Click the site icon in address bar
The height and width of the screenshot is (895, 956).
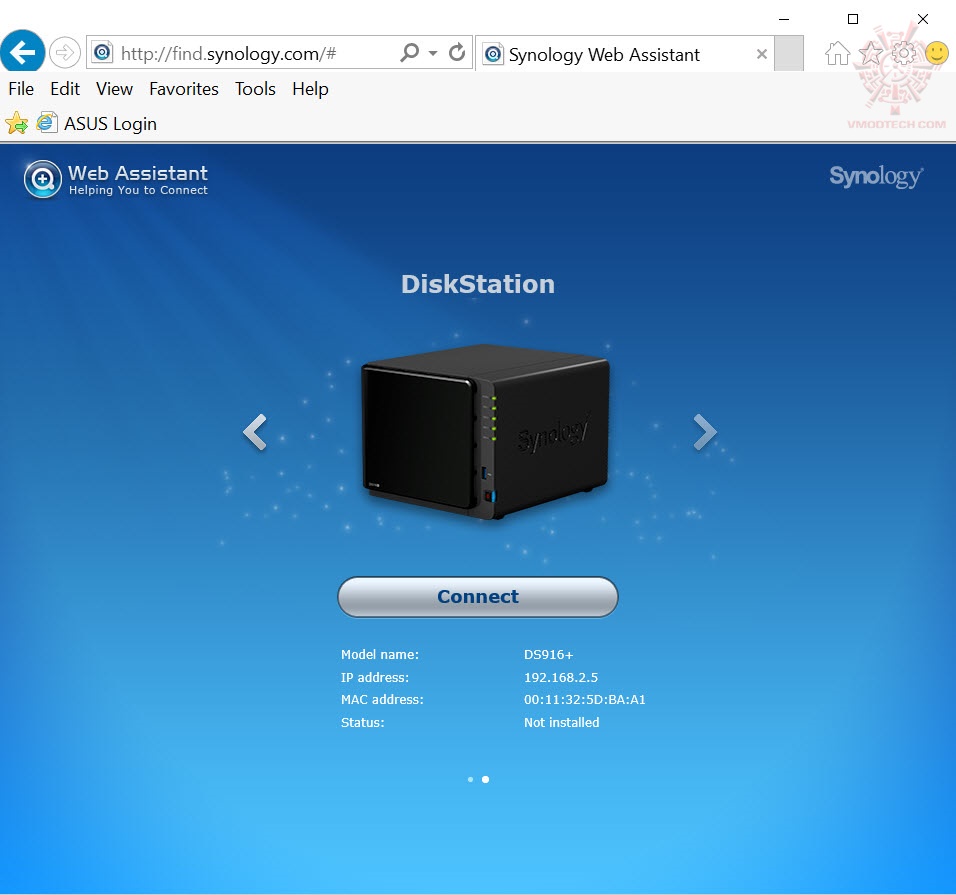tap(102, 53)
